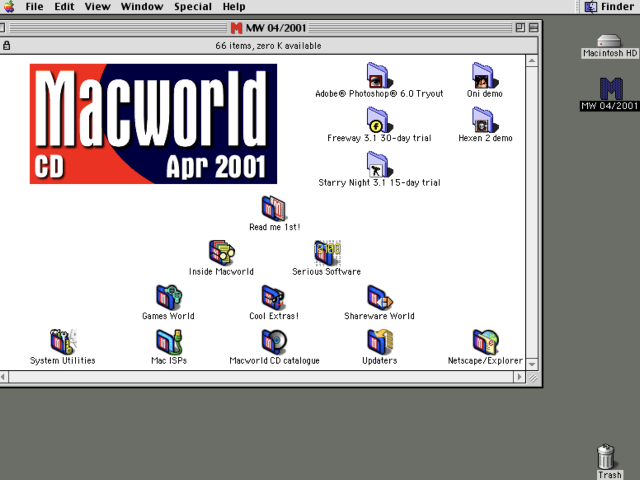Click the vertical scrollbar up arrow

[x=531, y=61]
